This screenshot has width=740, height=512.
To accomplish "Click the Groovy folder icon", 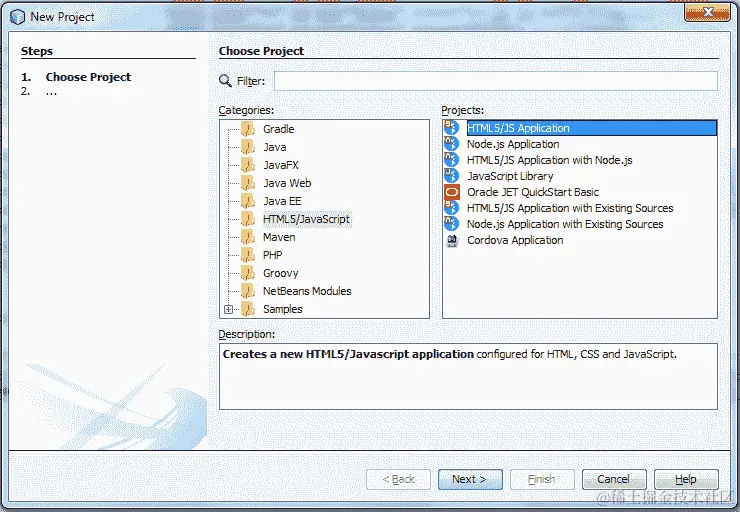I will point(248,273).
